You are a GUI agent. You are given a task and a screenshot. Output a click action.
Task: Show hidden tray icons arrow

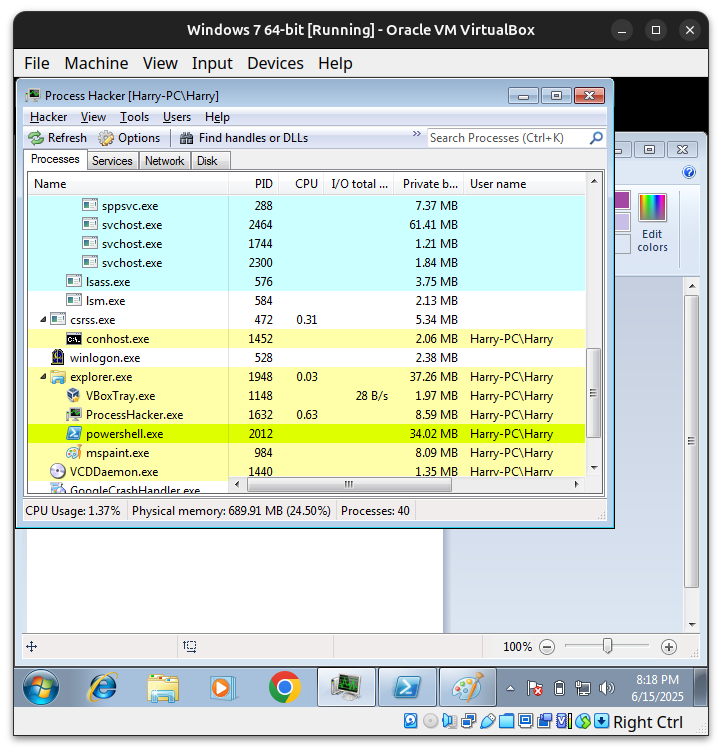(x=510, y=689)
